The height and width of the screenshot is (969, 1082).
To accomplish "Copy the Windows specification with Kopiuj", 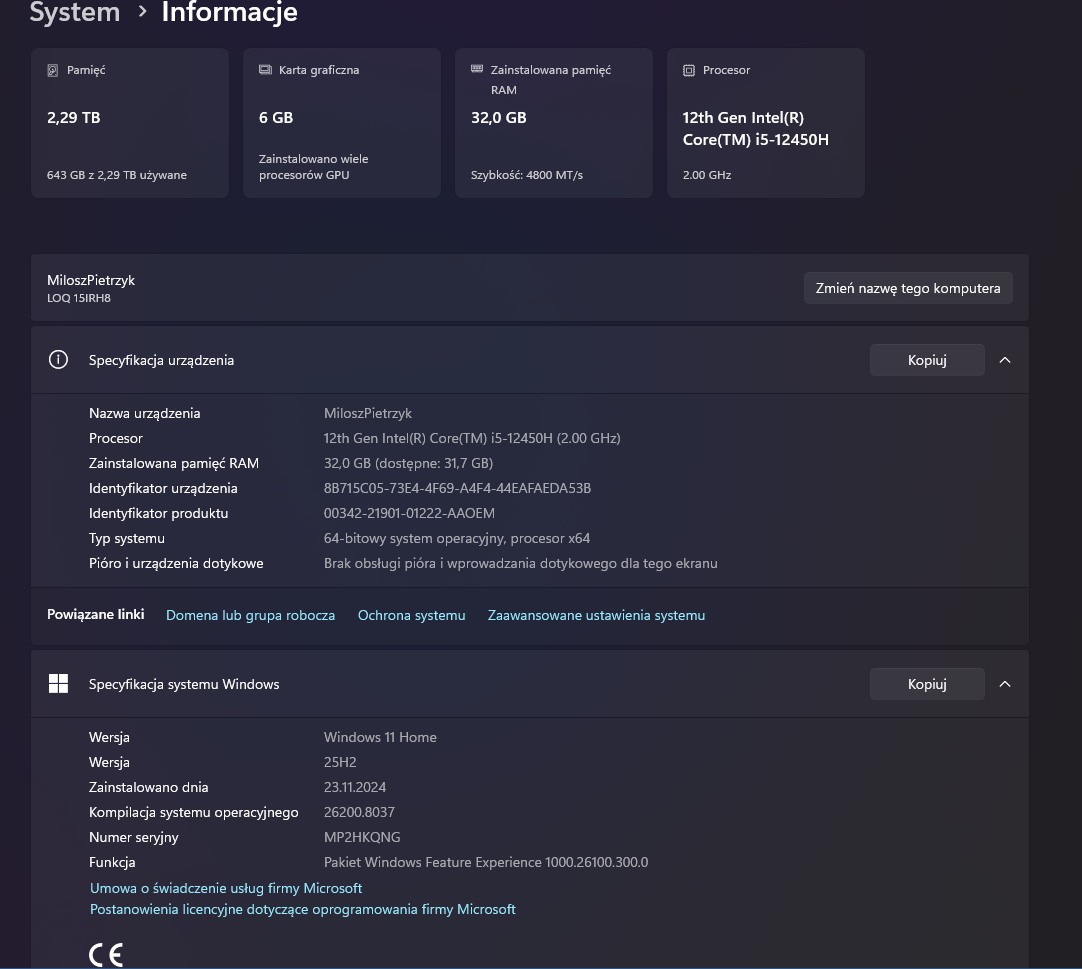I will (x=927, y=684).
